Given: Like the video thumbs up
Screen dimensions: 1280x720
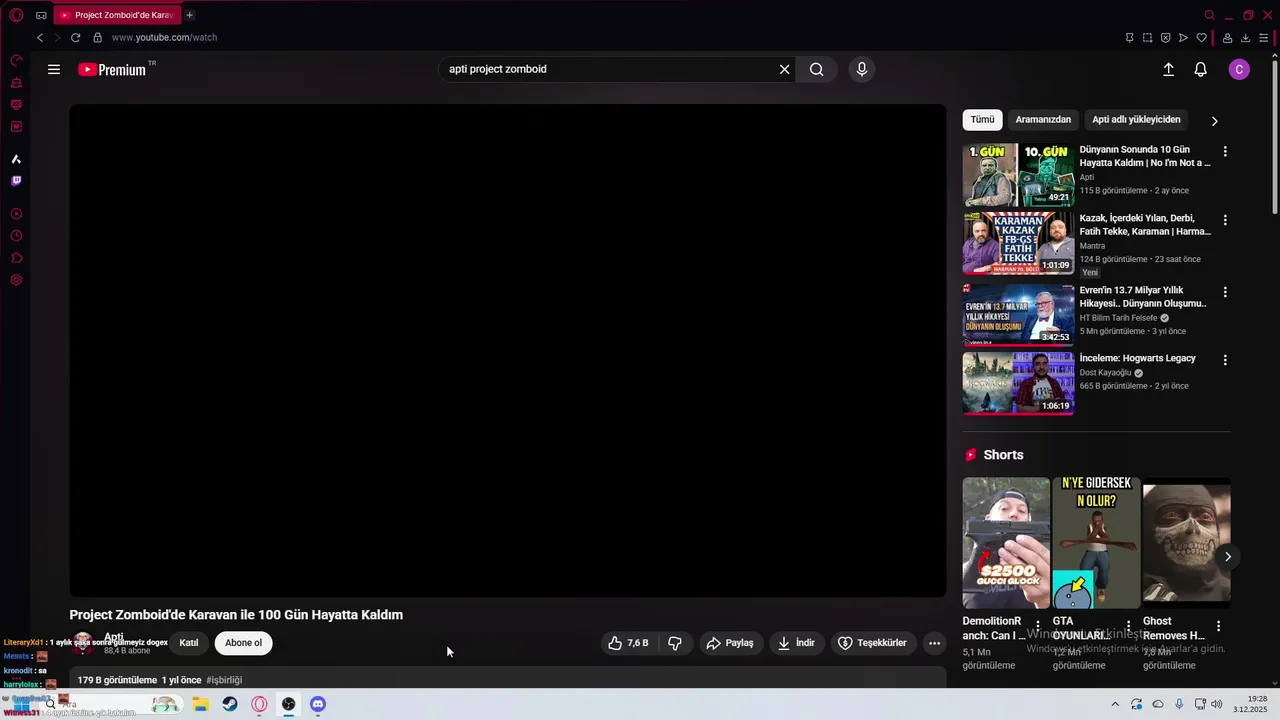Looking at the screenshot, I should coord(628,643).
